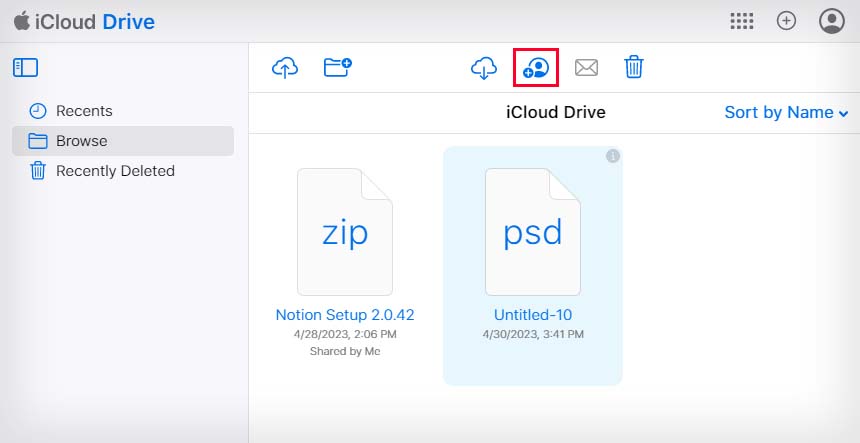Click the iCloud Drive logo at top left

coord(84,22)
